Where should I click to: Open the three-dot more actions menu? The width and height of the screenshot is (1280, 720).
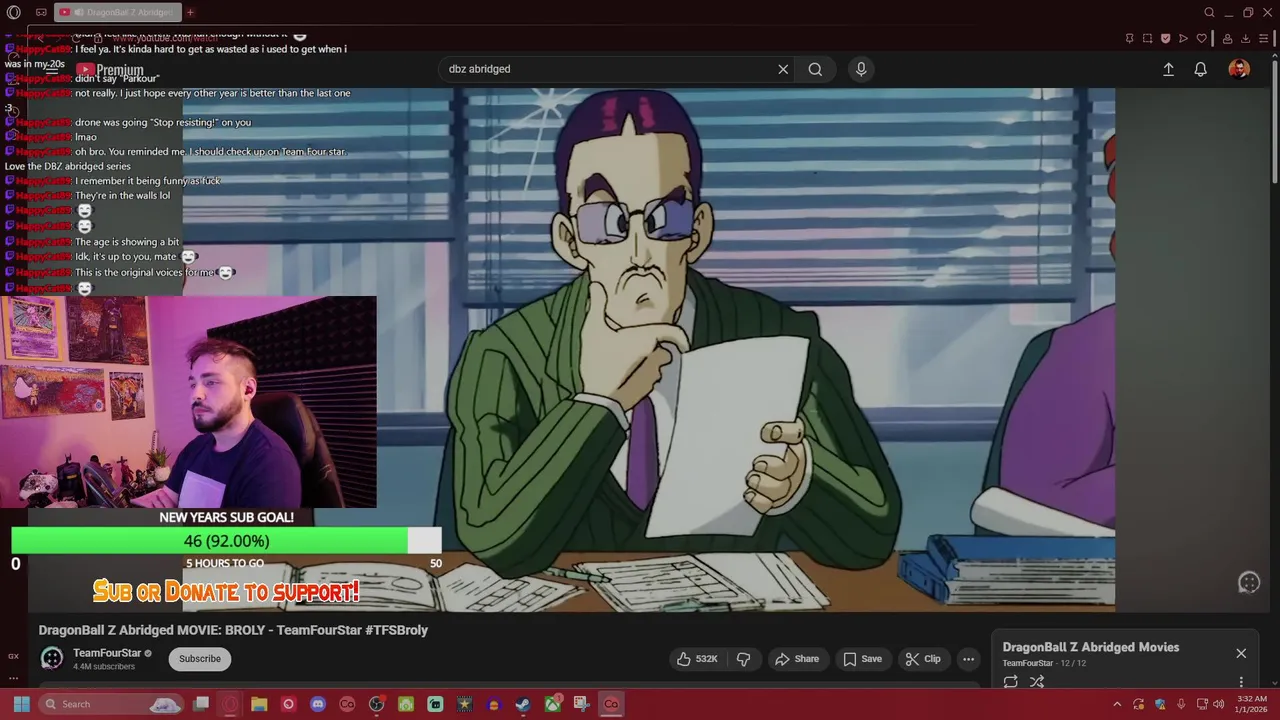pyautogui.click(x=968, y=659)
